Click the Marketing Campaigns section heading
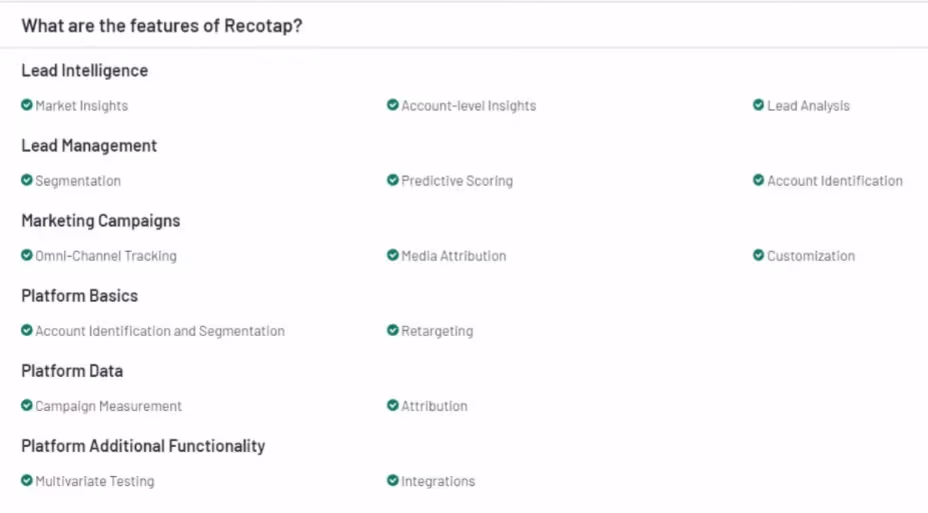The width and height of the screenshot is (928, 513). (101, 221)
